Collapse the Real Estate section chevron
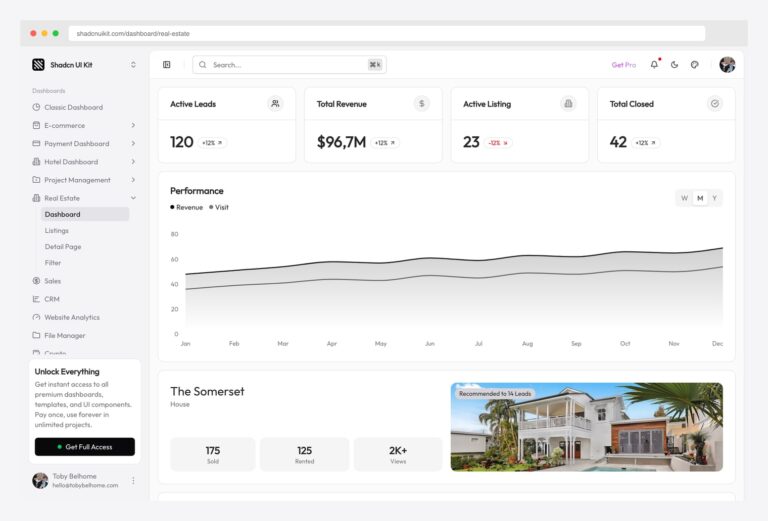The width and height of the screenshot is (768, 521). coord(133,198)
